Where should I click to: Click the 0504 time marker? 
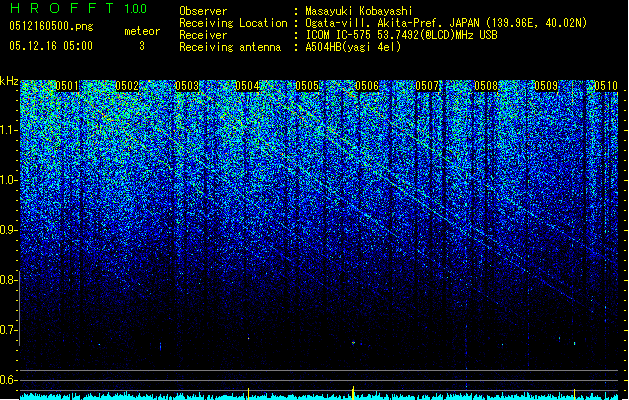pyautogui.click(x=247, y=86)
